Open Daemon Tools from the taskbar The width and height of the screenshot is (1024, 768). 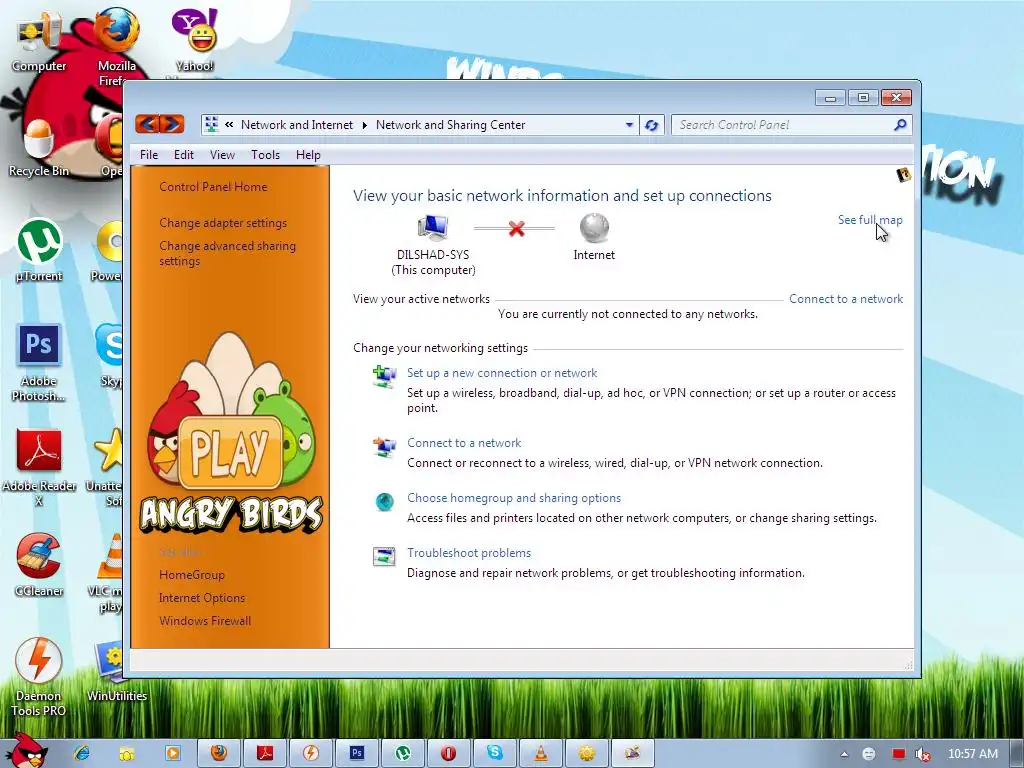coord(311,753)
